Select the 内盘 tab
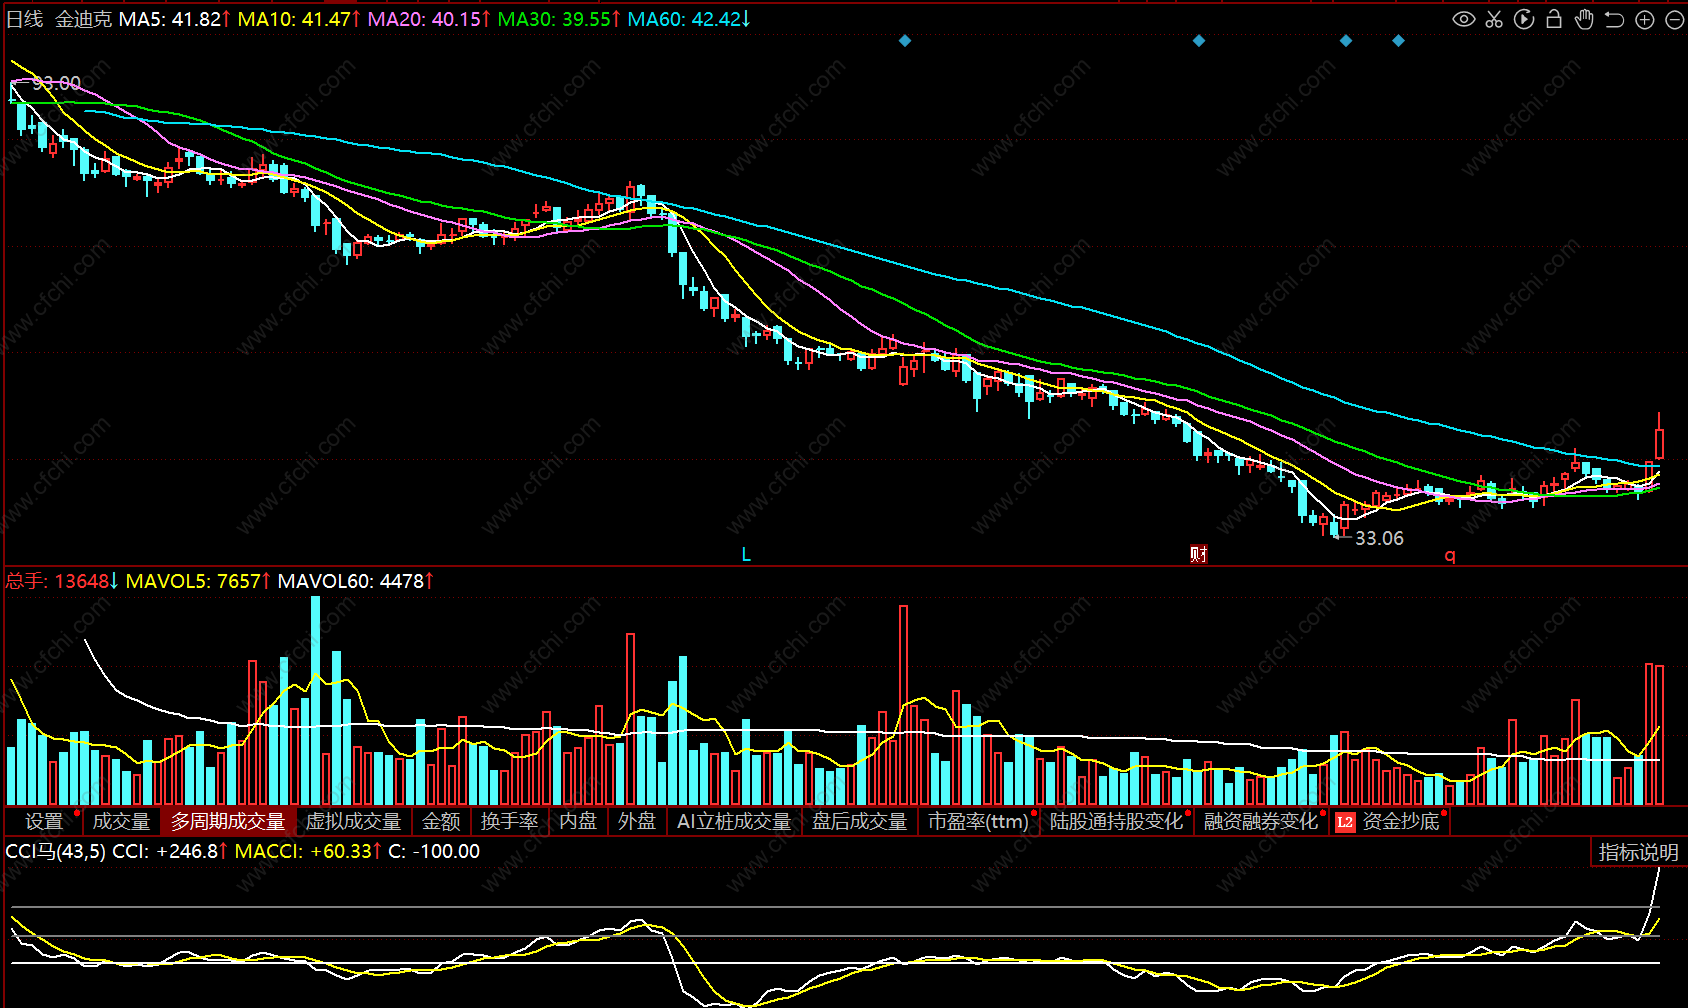The height and width of the screenshot is (1008, 1688). click(x=578, y=821)
